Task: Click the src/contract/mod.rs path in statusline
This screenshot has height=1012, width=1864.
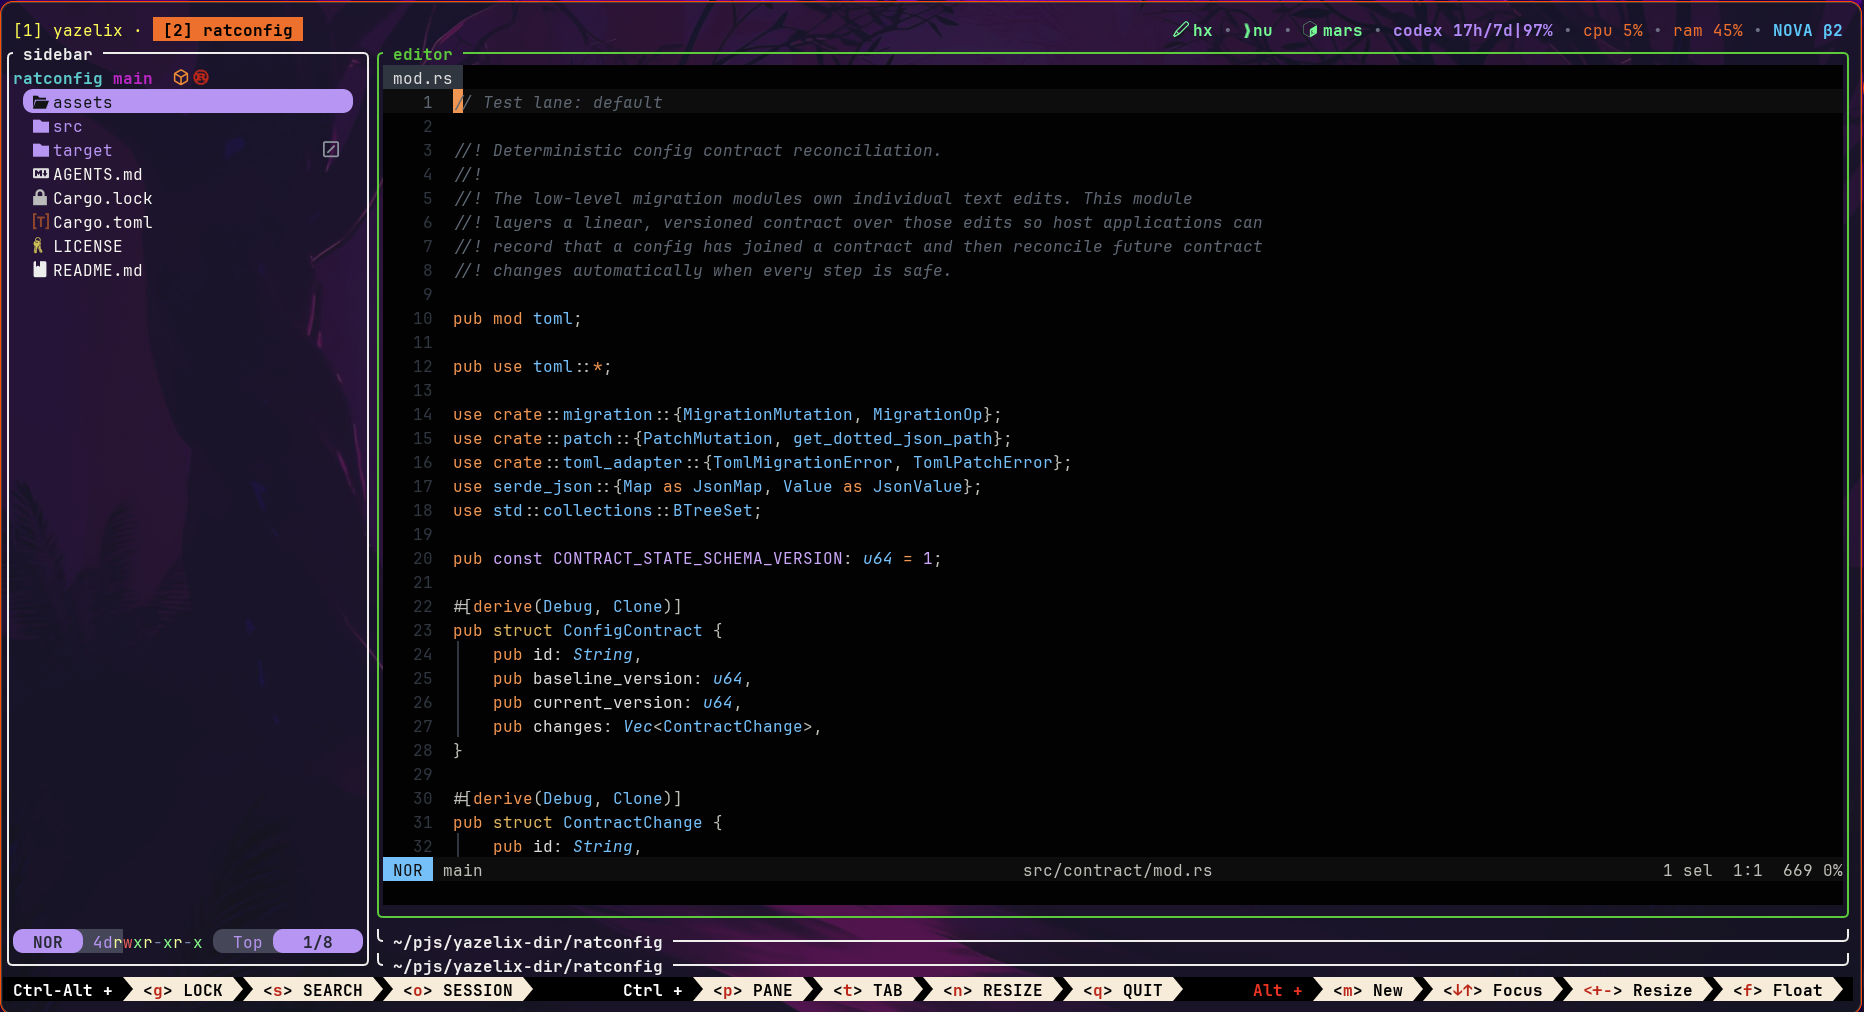Action: pyautogui.click(x=1117, y=870)
